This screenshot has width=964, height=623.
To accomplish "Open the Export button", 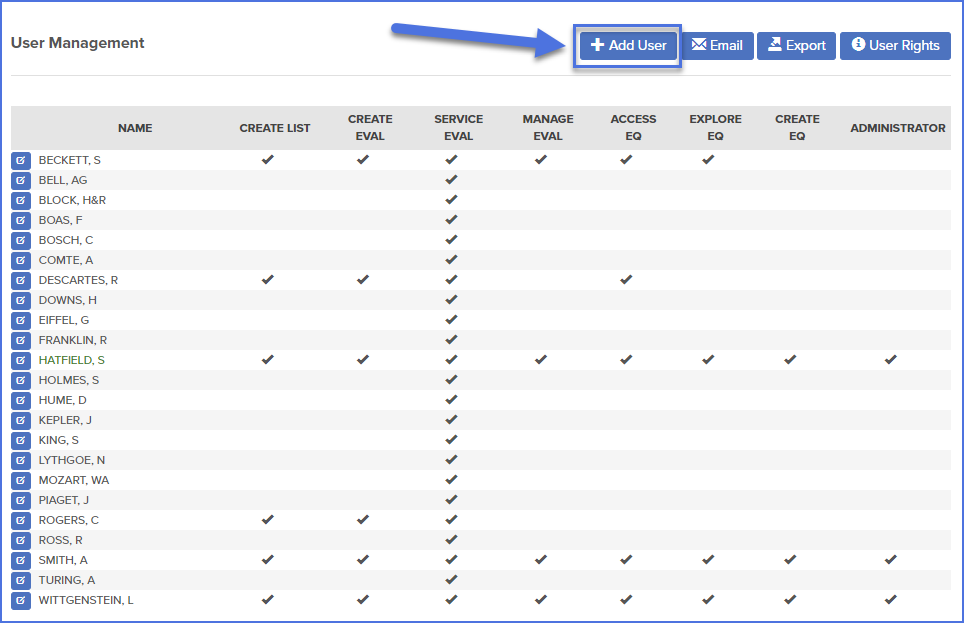I will pyautogui.click(x=796, y=45).
